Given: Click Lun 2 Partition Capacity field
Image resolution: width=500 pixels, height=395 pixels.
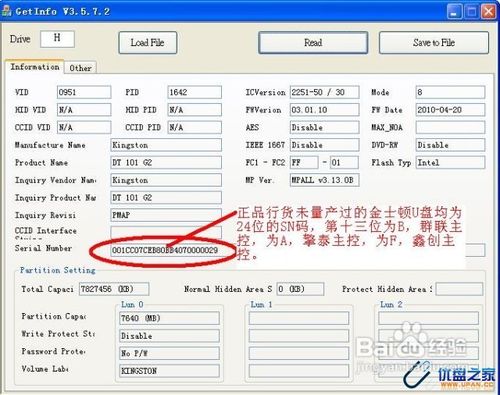Looking at the screenshot, I should [428, 318].
